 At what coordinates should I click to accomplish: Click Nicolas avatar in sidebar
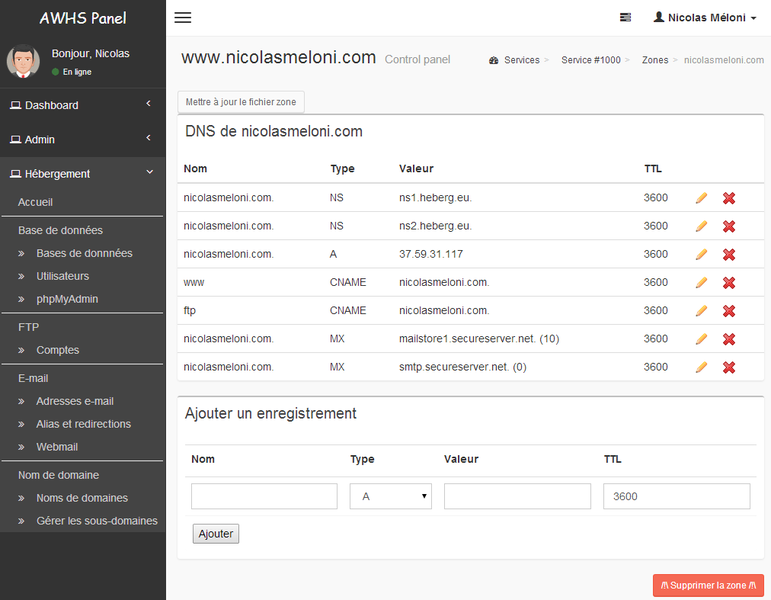(24, 62)
